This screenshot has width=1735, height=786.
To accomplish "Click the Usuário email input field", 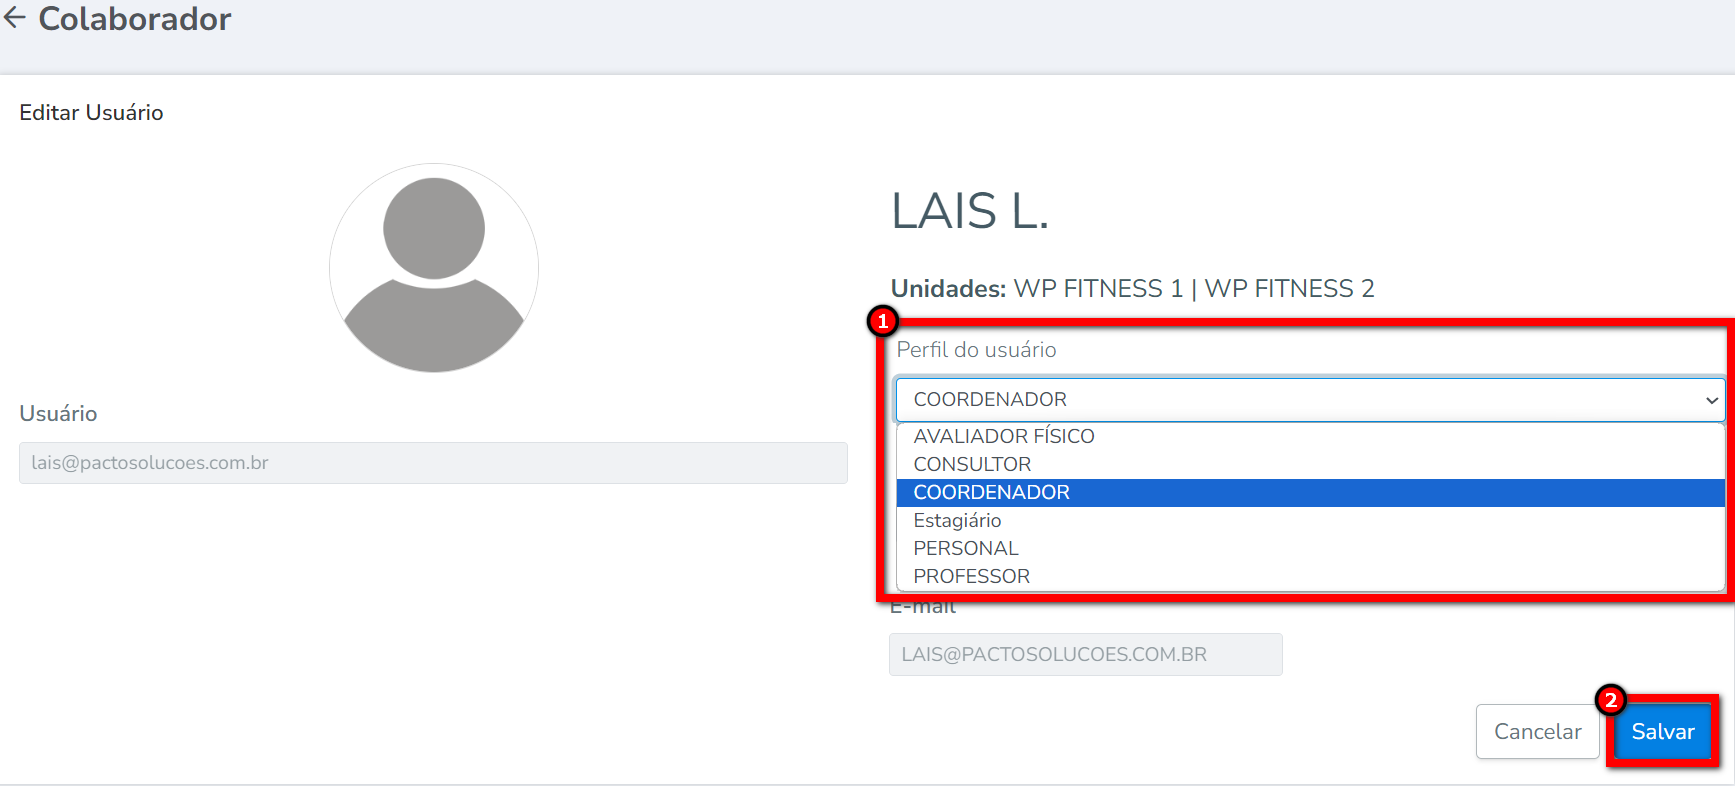I will pos(433,463).
